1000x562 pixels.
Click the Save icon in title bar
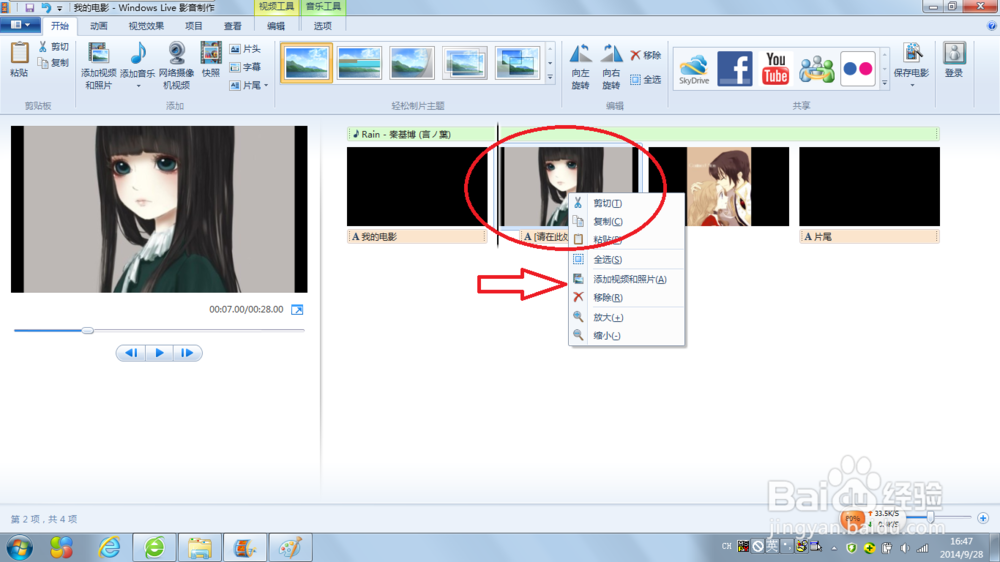[29, 8]
